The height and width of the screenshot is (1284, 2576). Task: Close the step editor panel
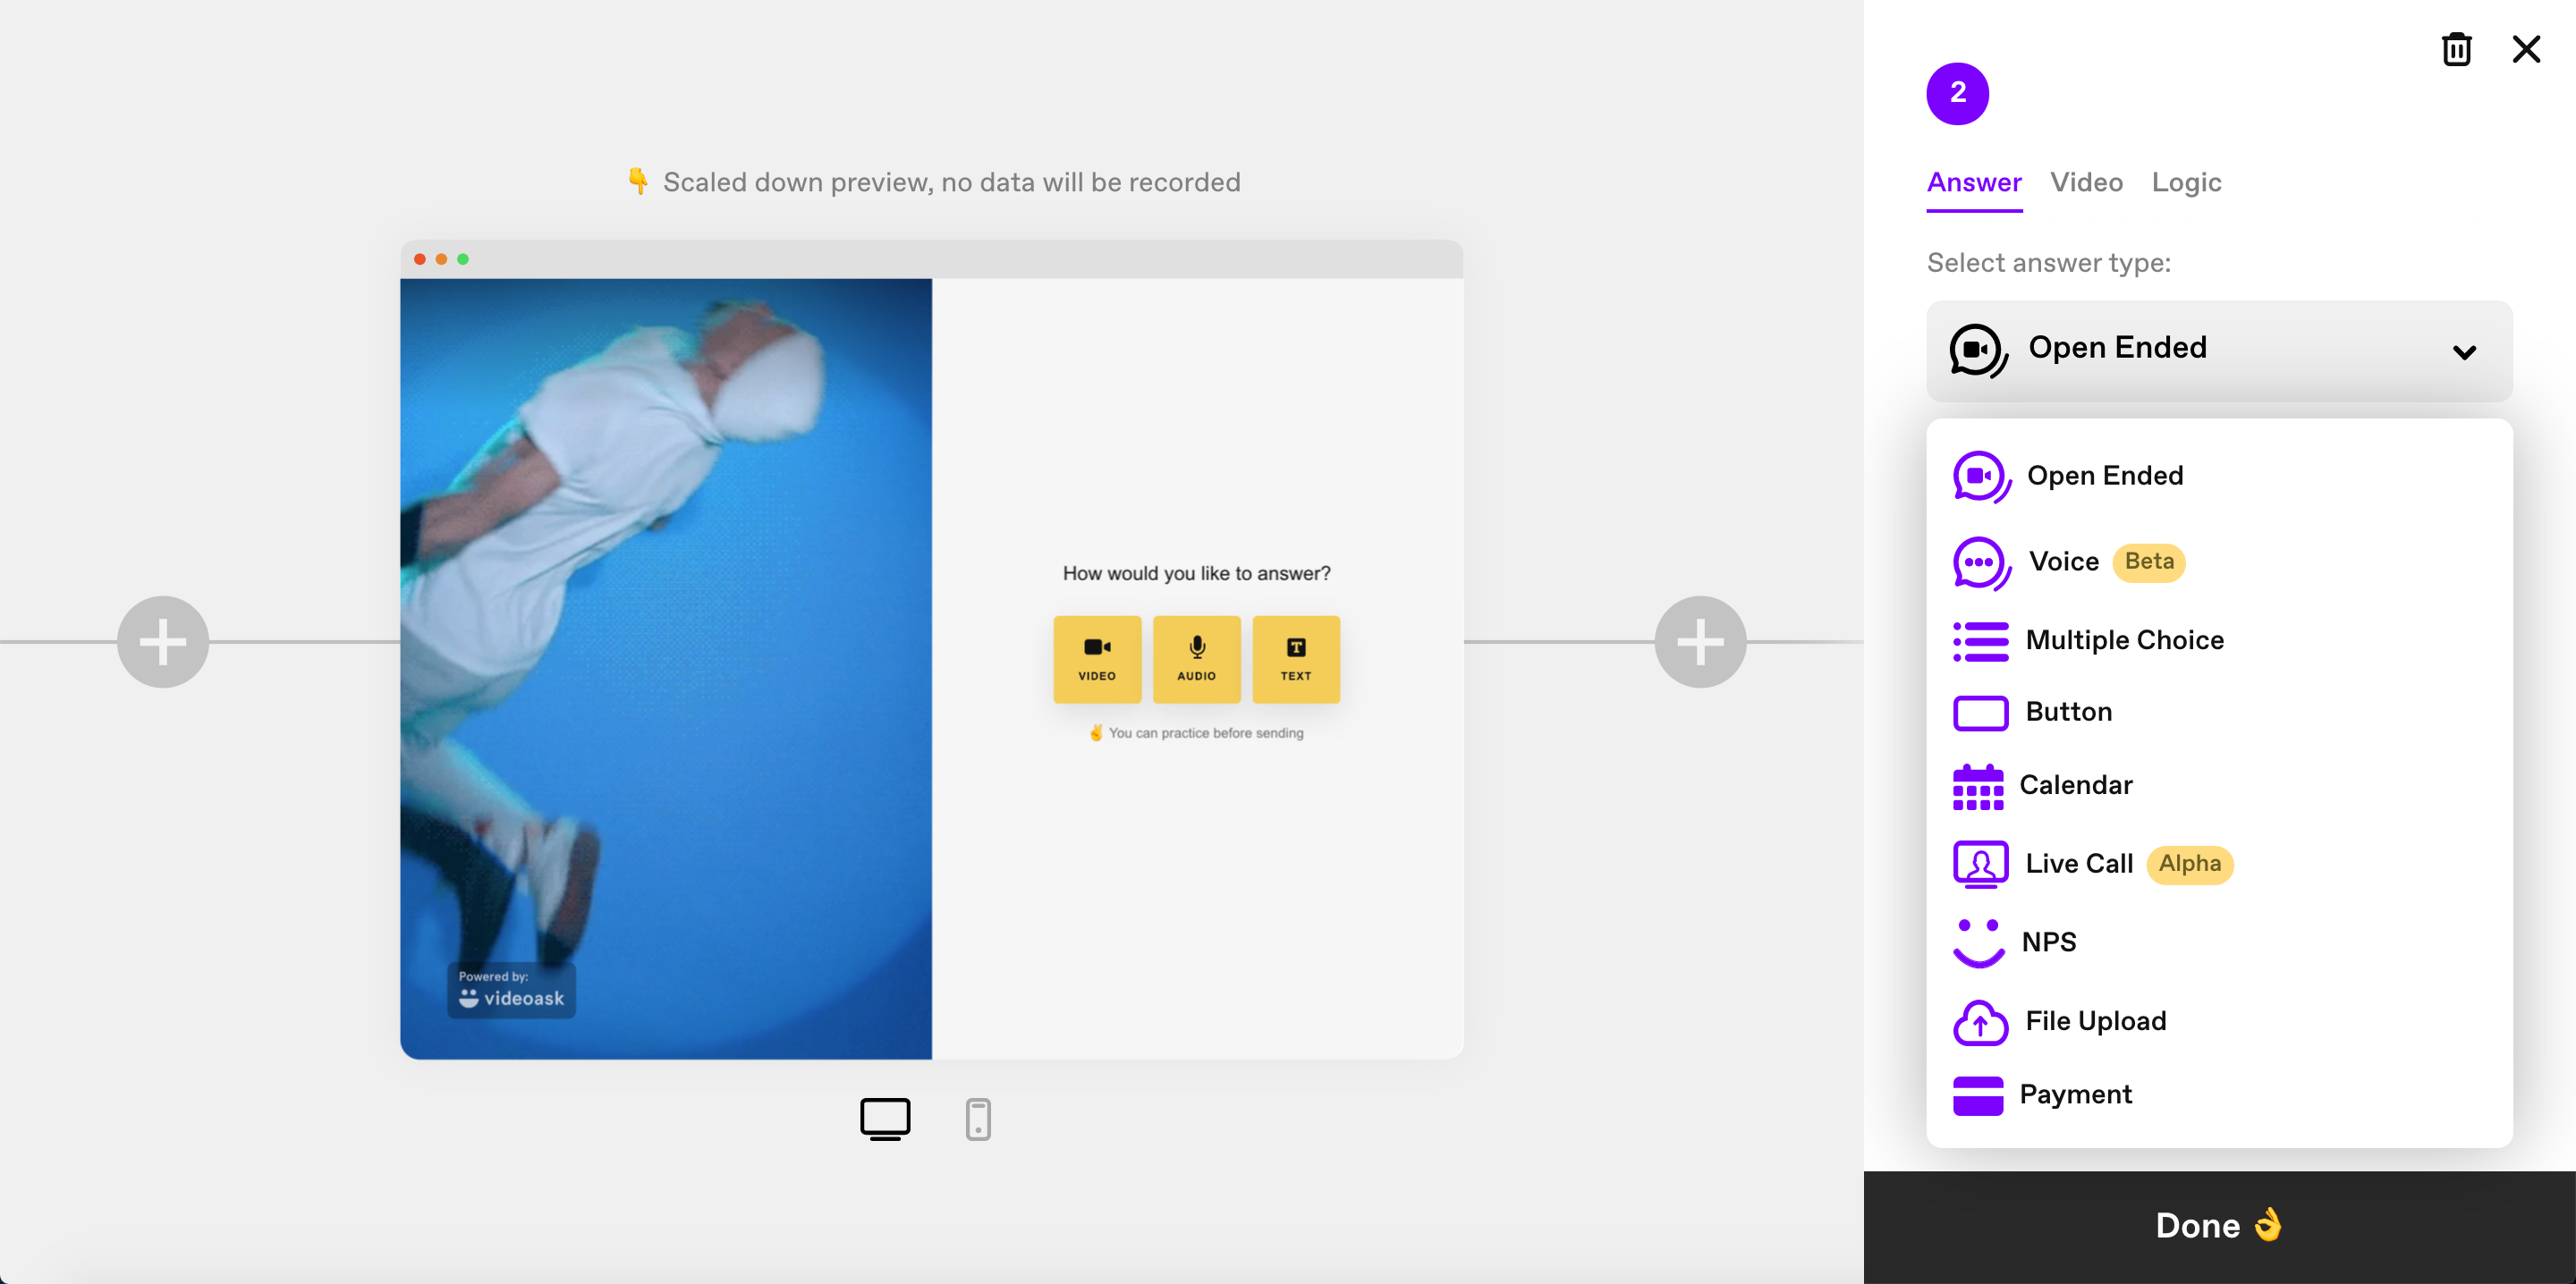point(2526,49)
